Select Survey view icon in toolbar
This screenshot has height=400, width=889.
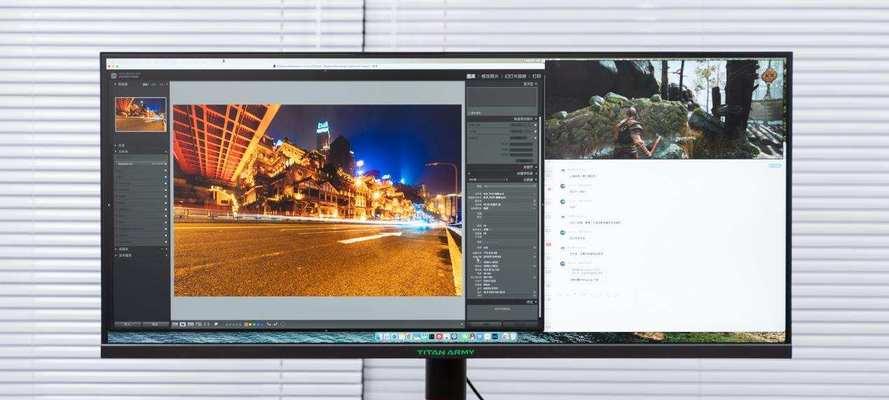pos(198,324)
